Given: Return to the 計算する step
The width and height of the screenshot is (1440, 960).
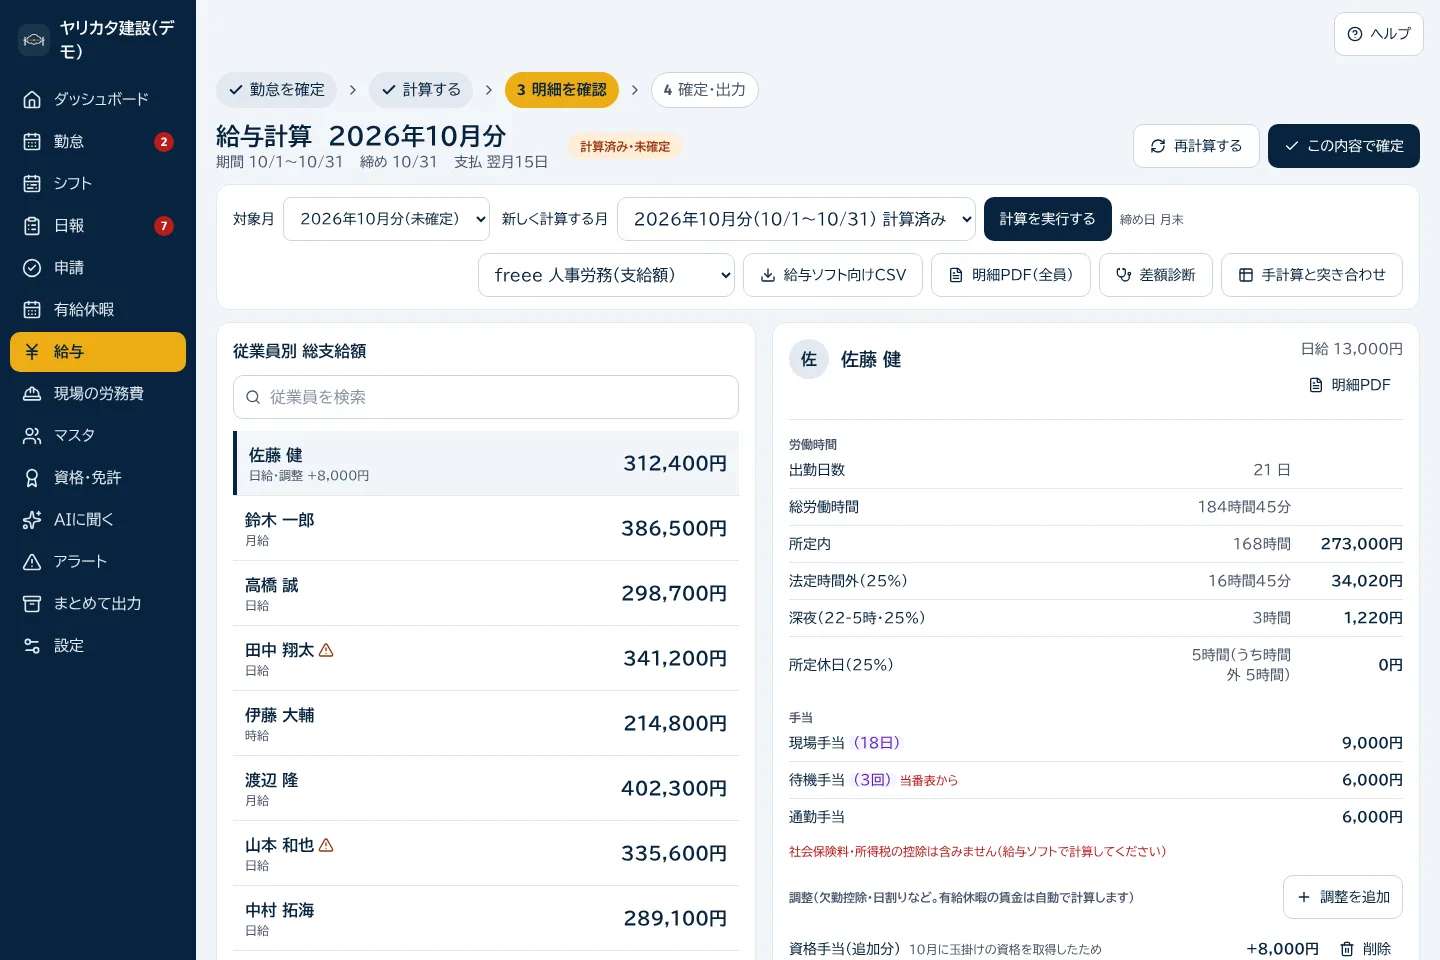Looking at the screenshot, I should (x=421, y=90).
